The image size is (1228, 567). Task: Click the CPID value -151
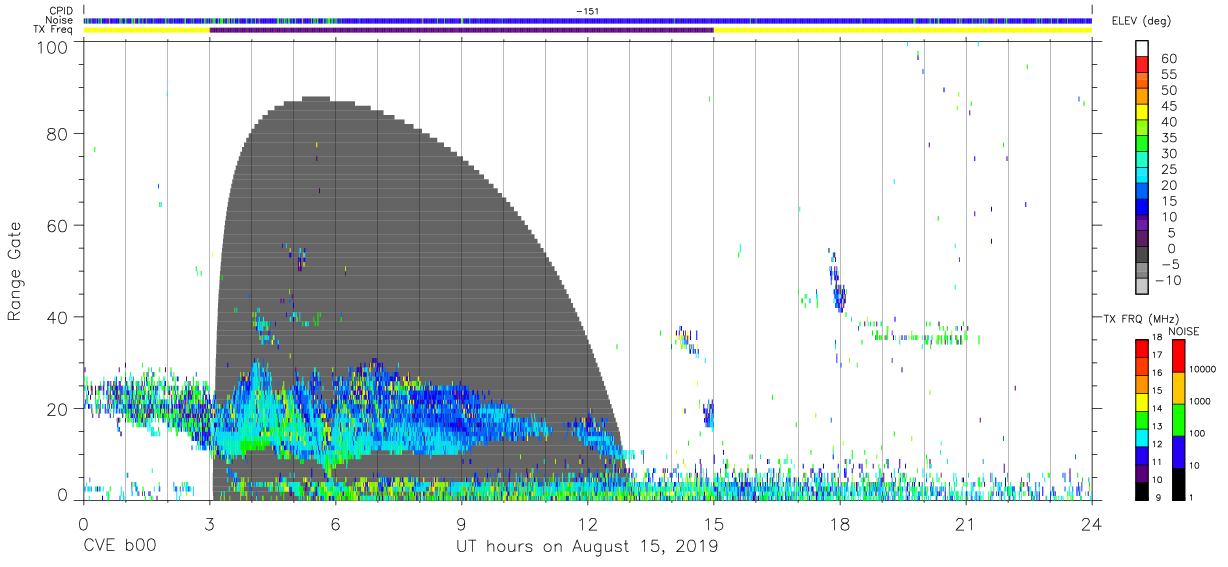pyautogui.click(x=587, y=10)
